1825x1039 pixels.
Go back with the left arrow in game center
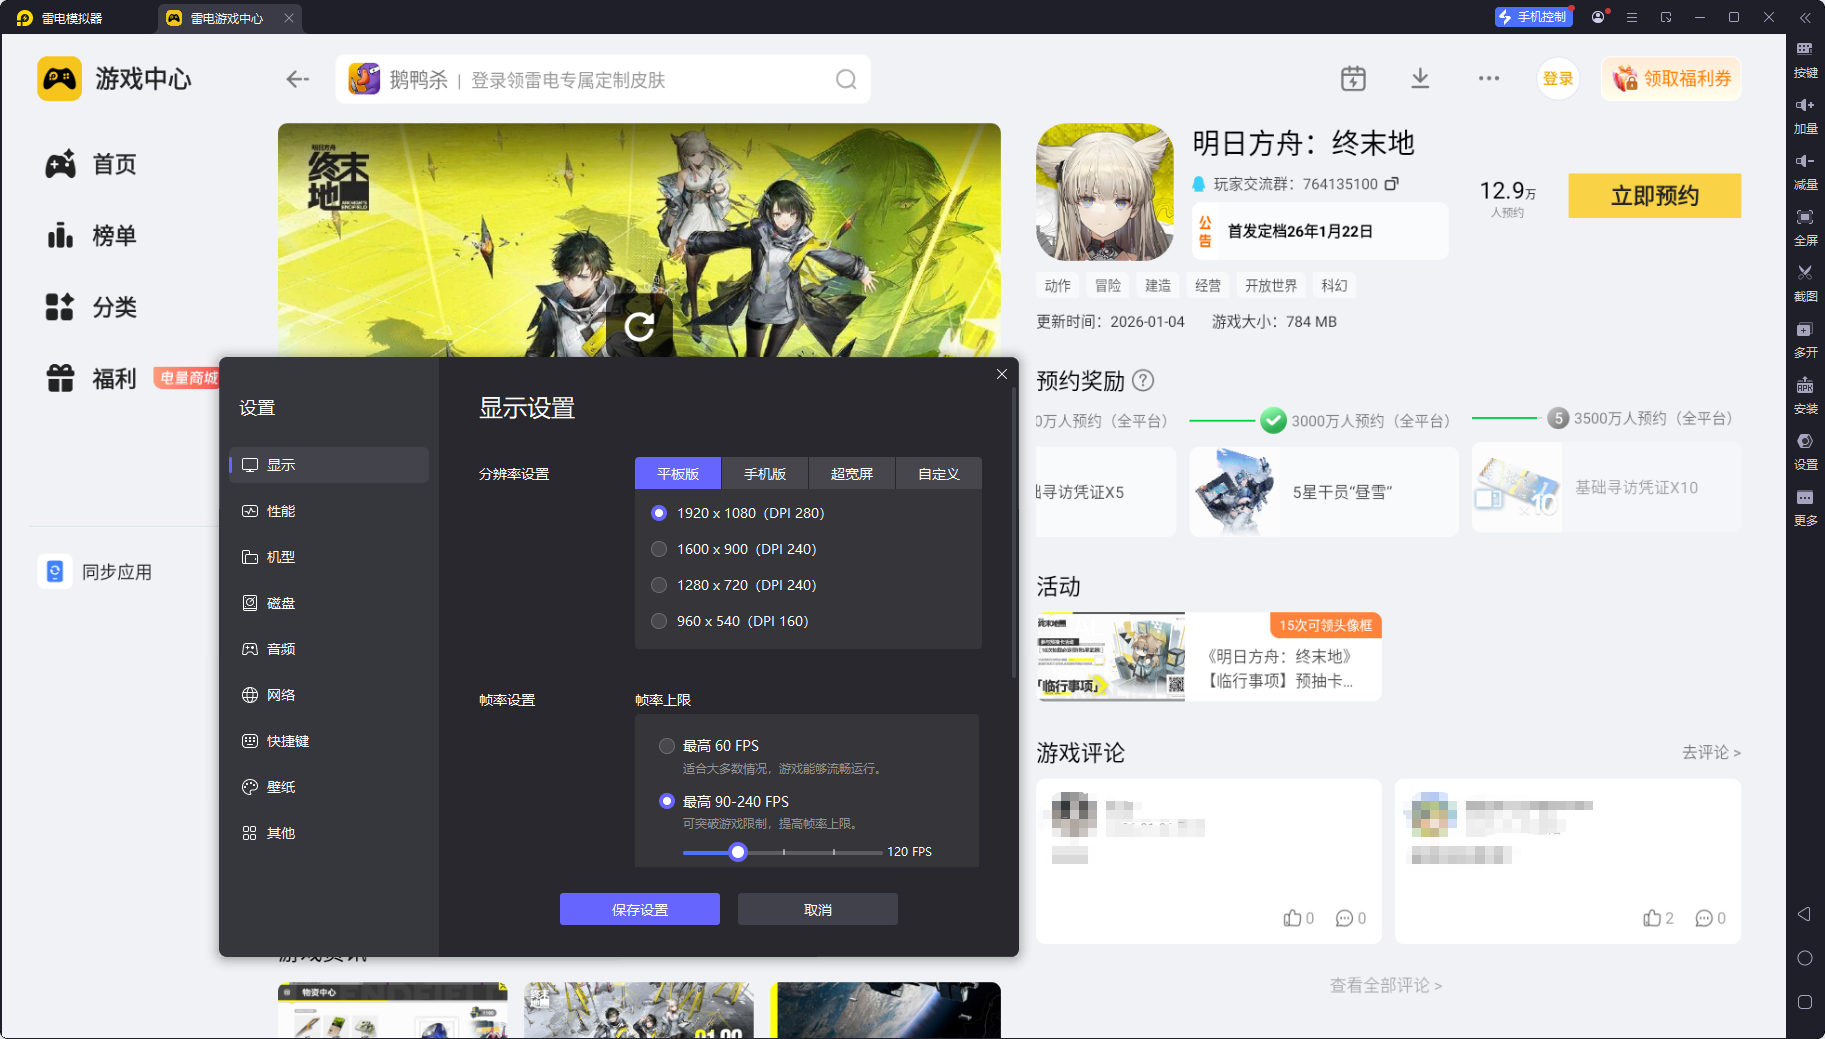[297, 79]
